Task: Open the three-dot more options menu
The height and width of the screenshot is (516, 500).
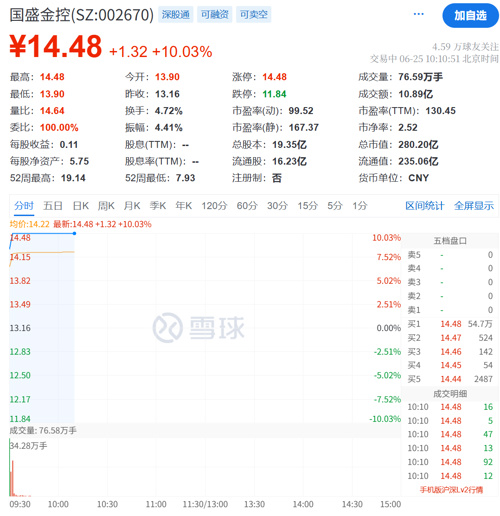Action: tap(418, 14)
